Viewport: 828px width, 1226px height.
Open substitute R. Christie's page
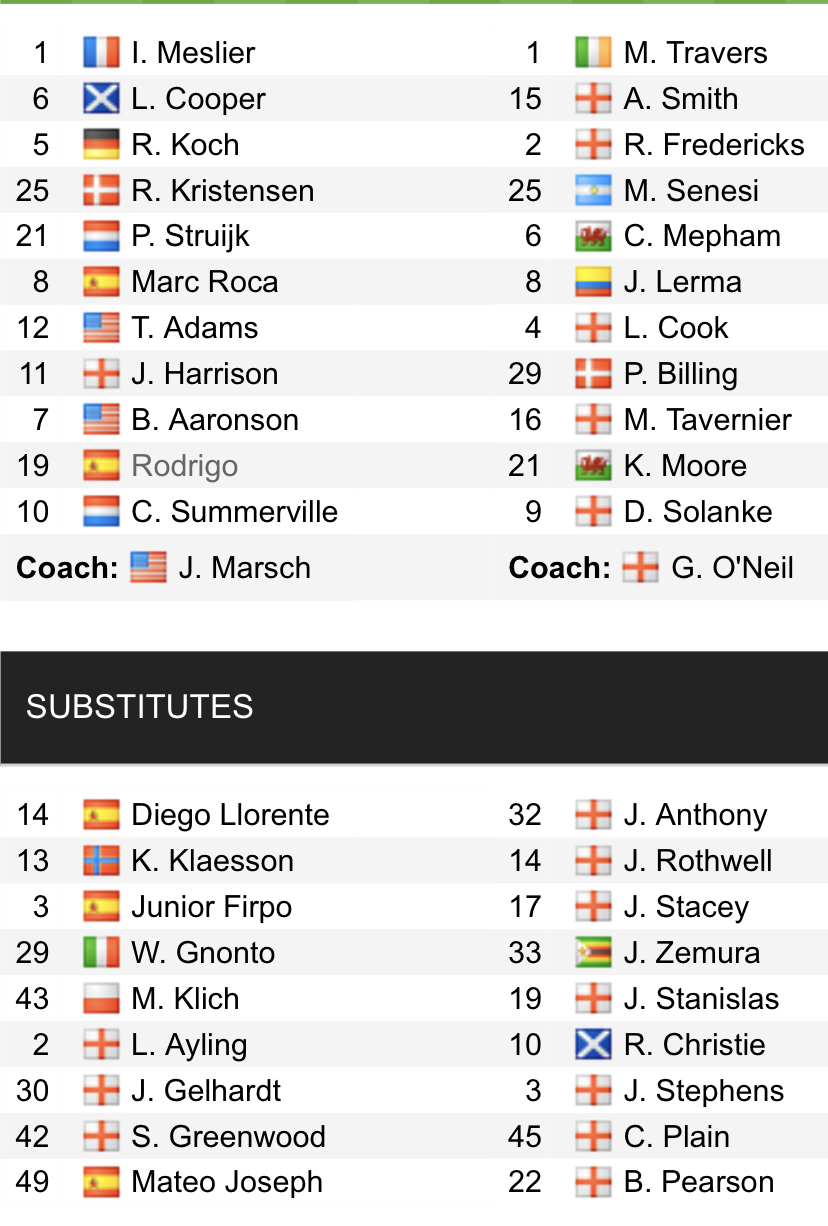coord(694,1045)
